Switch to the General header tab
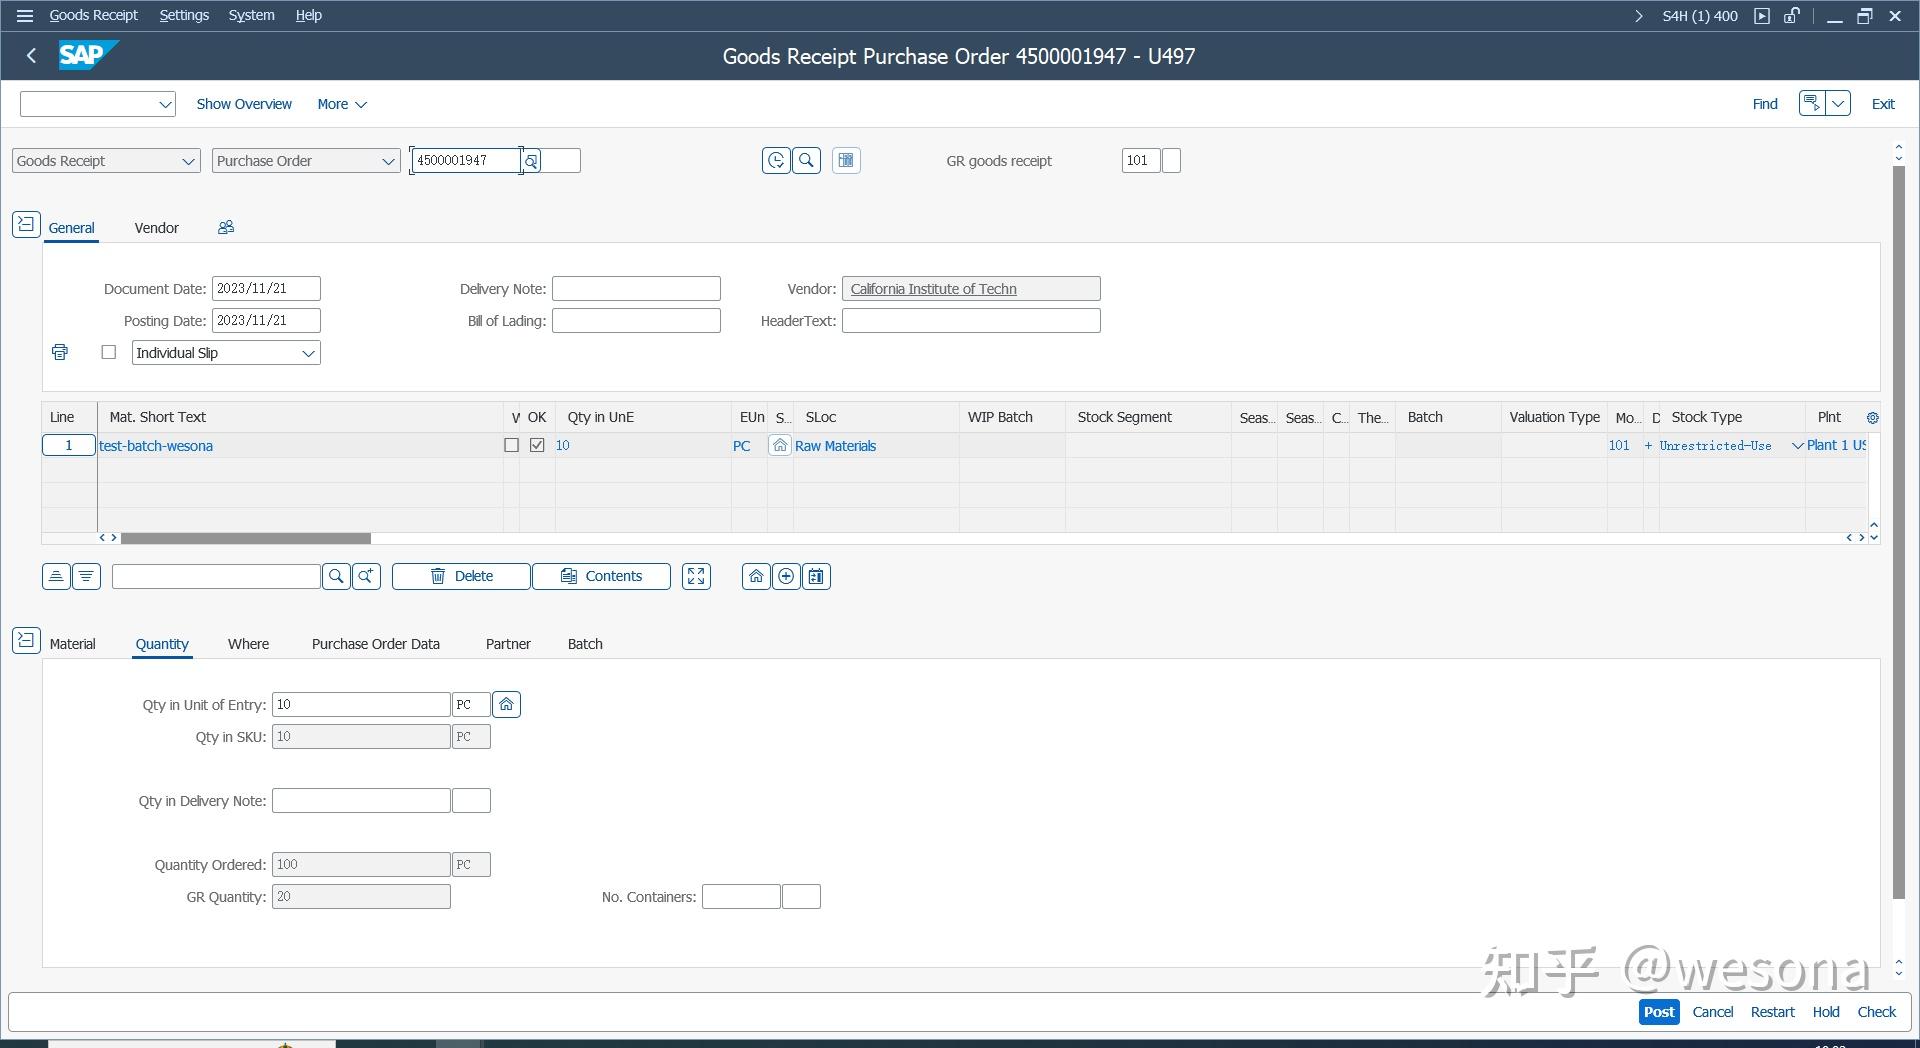Screen dimensions: 1920x1048 (72, 228)
